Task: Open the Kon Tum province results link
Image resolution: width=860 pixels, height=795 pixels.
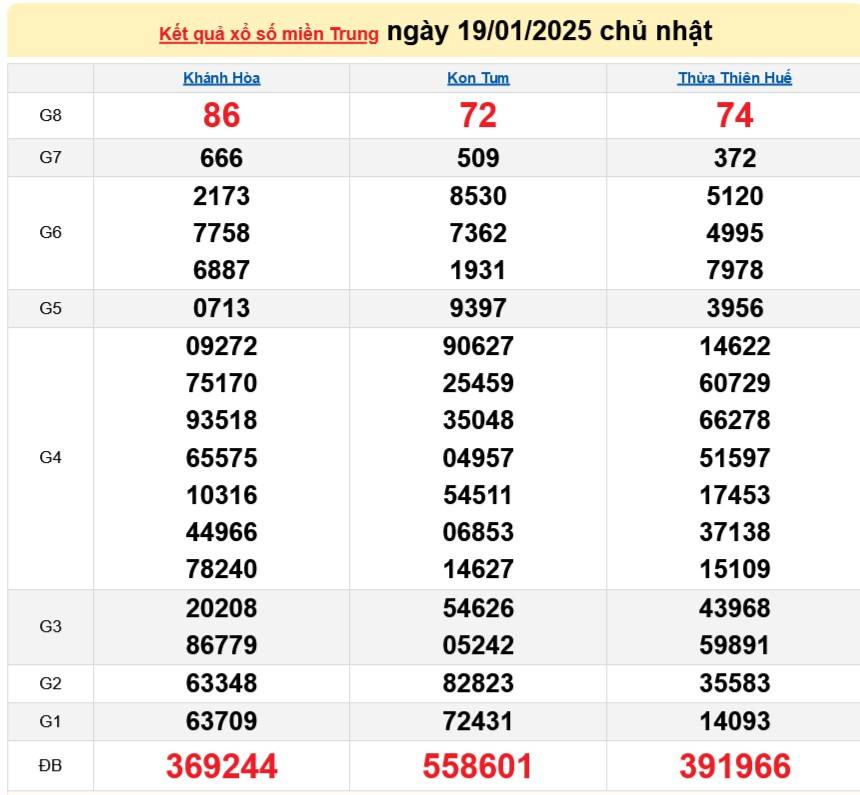Action: [477, 78]
